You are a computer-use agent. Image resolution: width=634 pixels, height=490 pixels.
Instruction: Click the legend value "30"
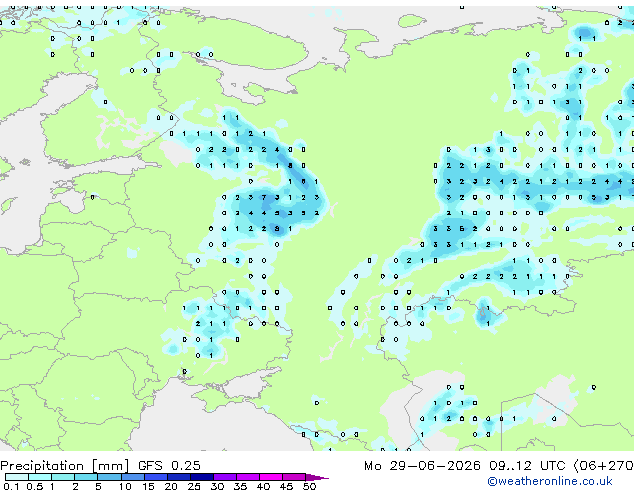(x=217, y=486)
